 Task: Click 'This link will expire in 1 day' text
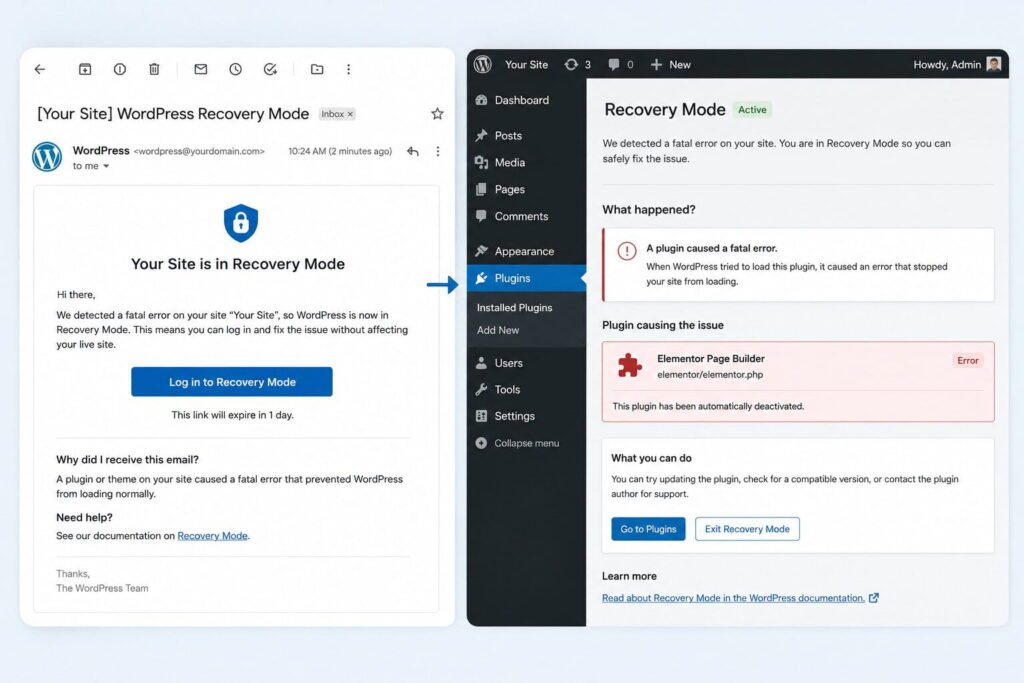click(232, 415)
